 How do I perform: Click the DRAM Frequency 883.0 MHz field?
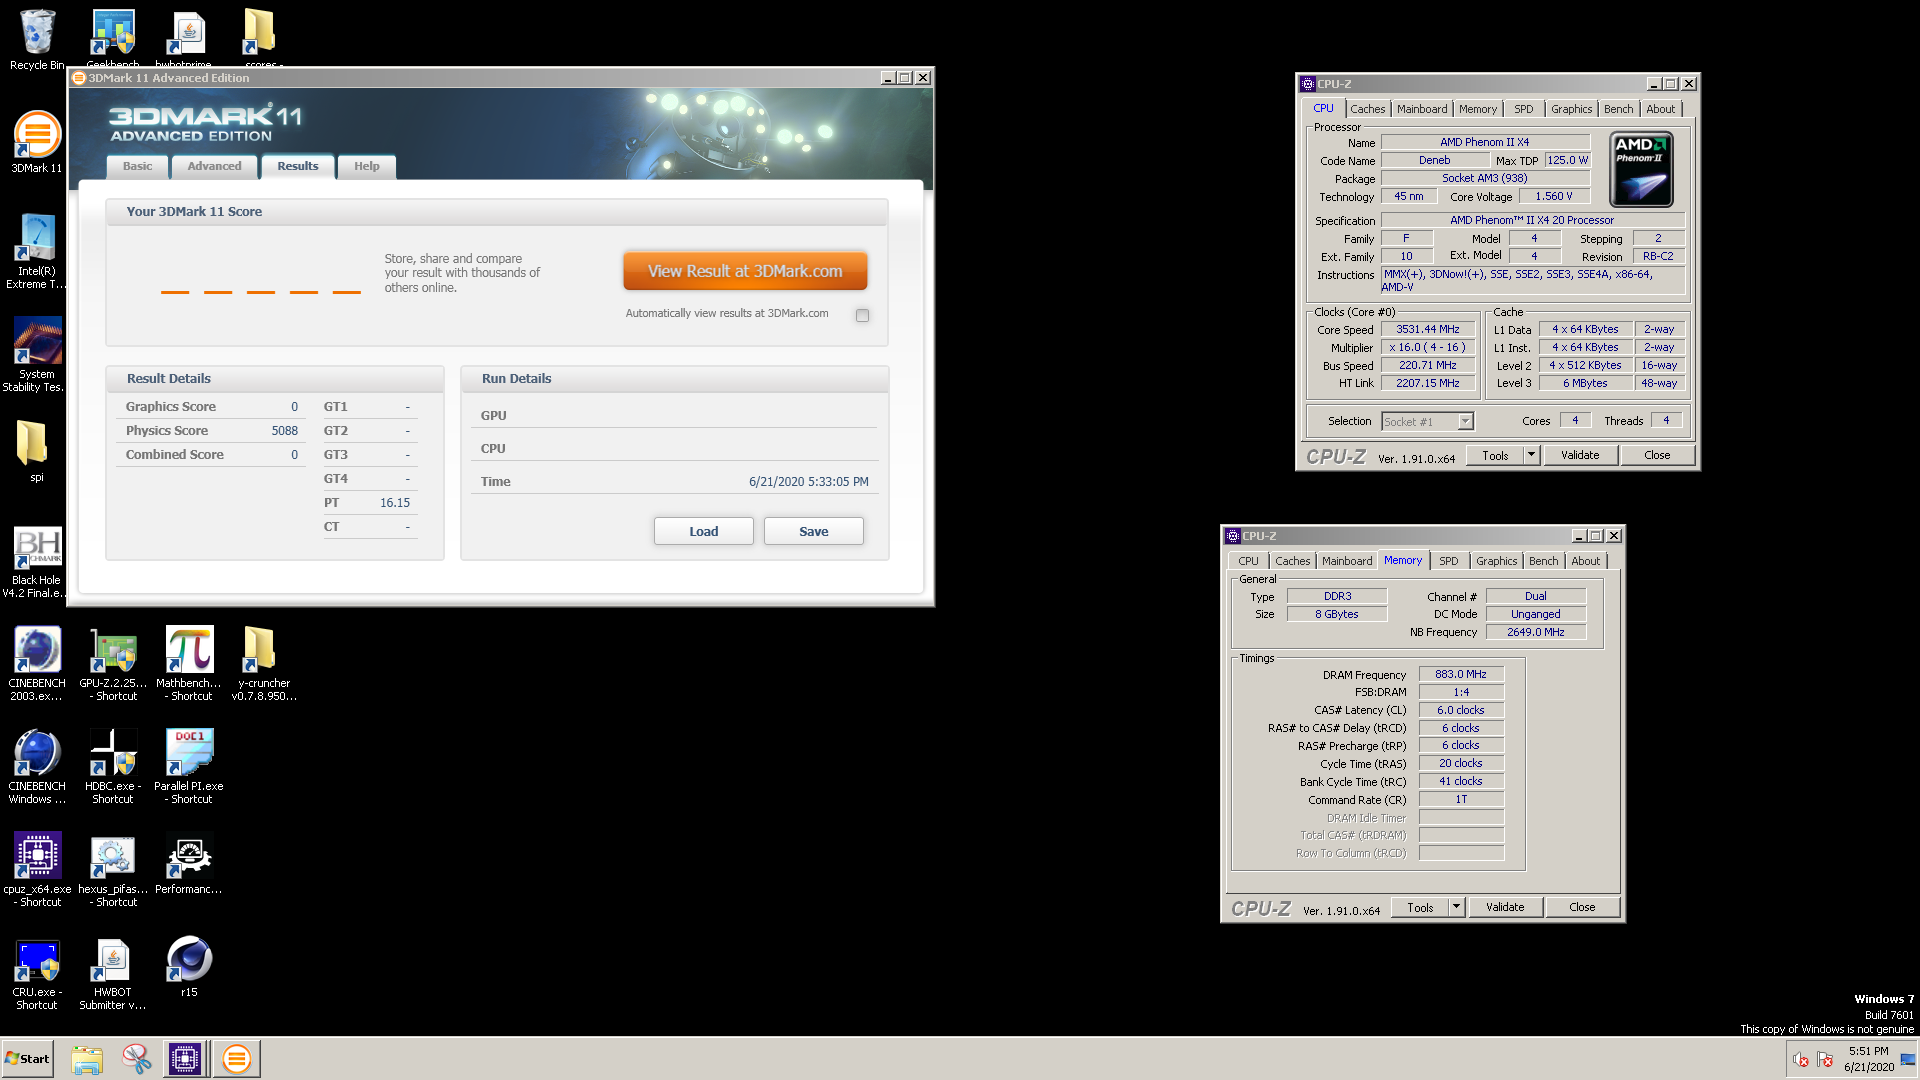[x=1461, y=674]
